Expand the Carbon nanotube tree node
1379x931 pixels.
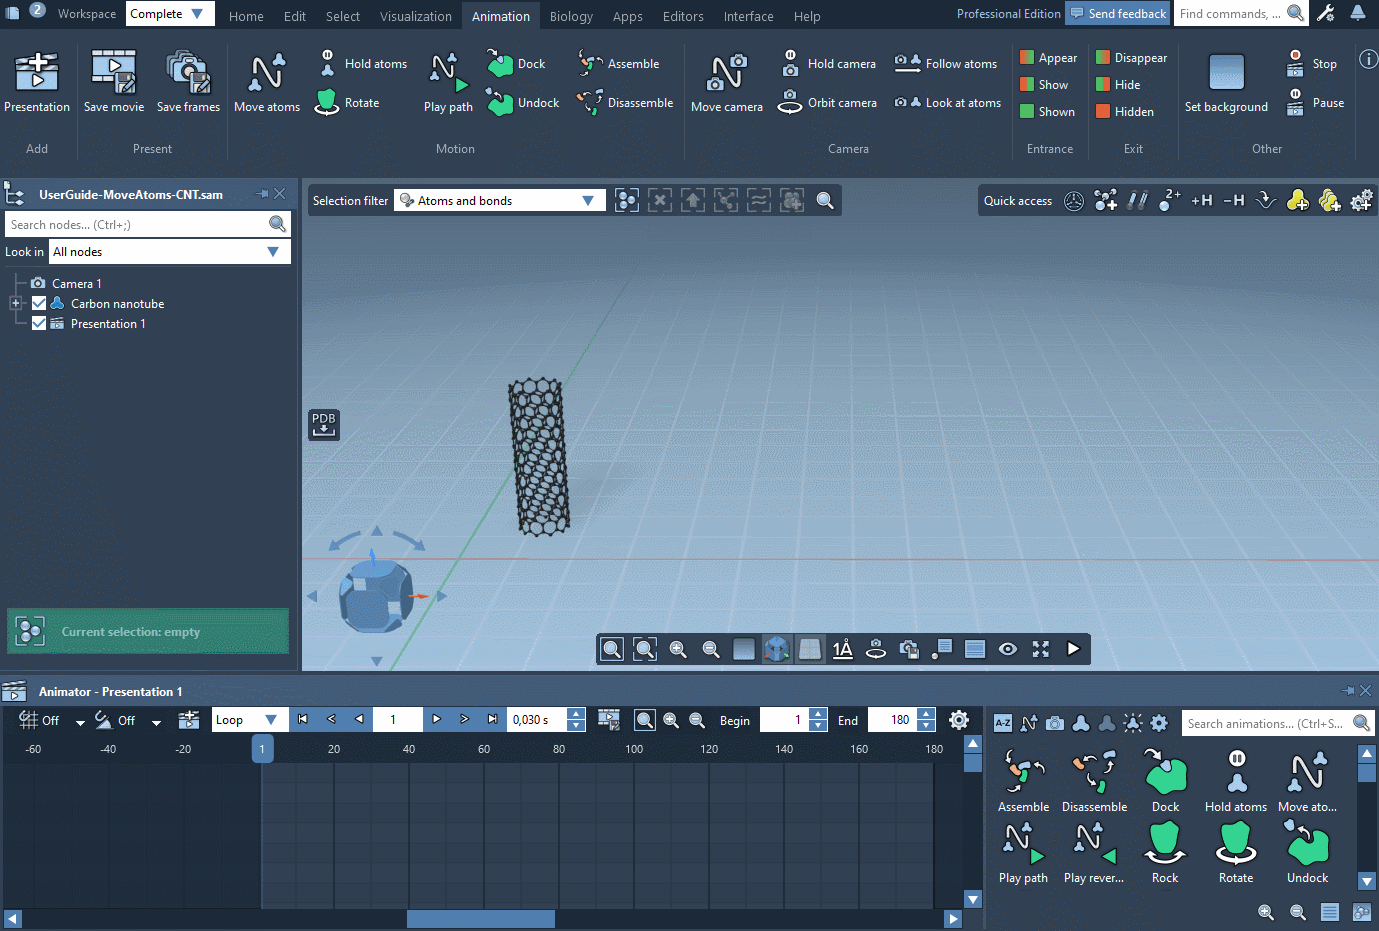[x=16, y=303]
